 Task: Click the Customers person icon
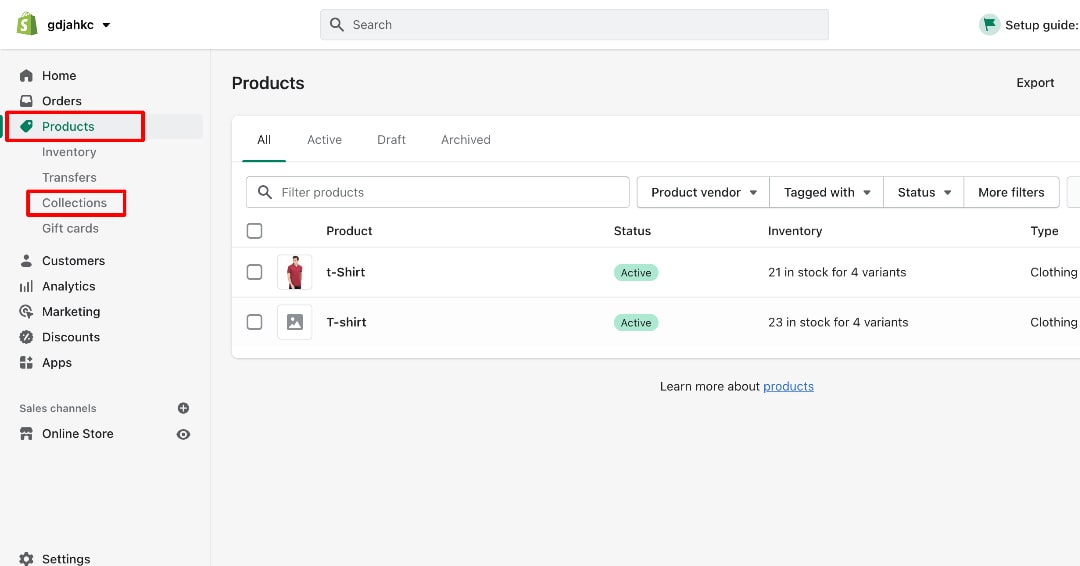tap(26, 261)
